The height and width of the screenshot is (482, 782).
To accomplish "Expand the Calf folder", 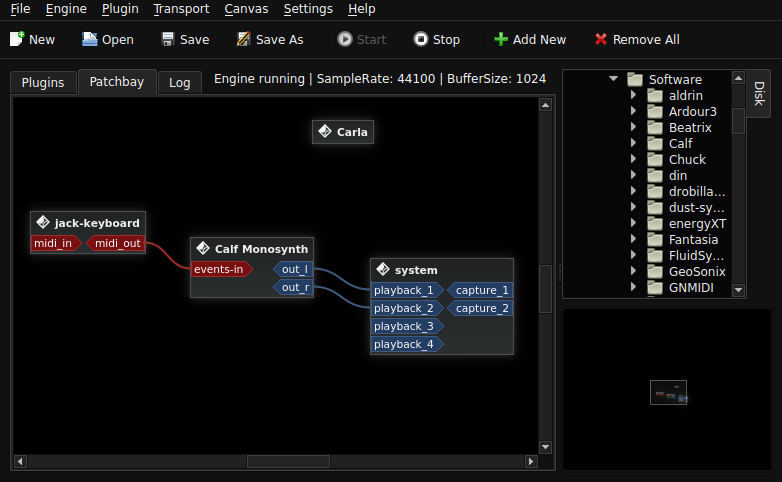I will click(x=633, y=143).
